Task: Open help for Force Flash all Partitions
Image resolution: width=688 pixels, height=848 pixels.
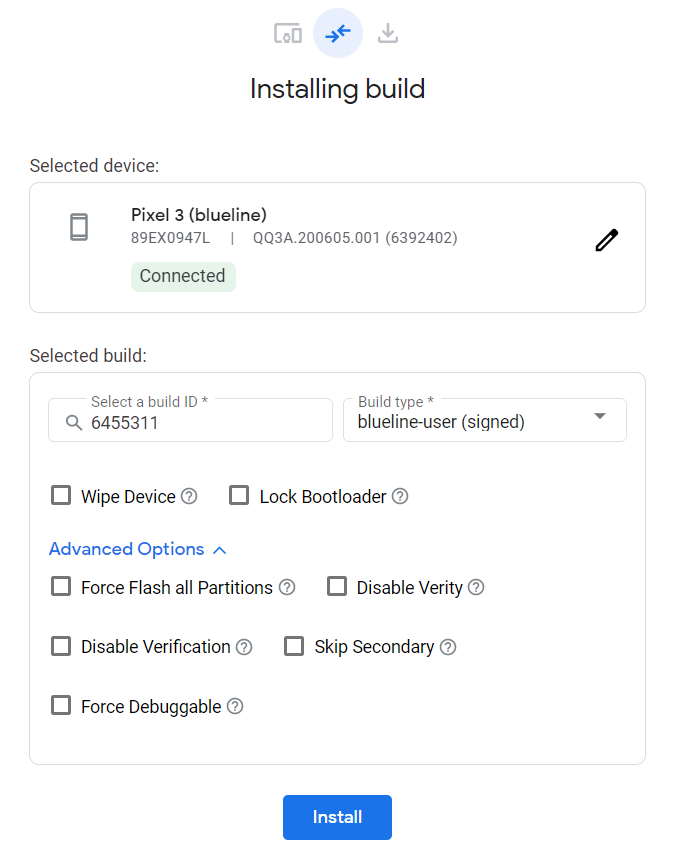Action: (287, 587)
